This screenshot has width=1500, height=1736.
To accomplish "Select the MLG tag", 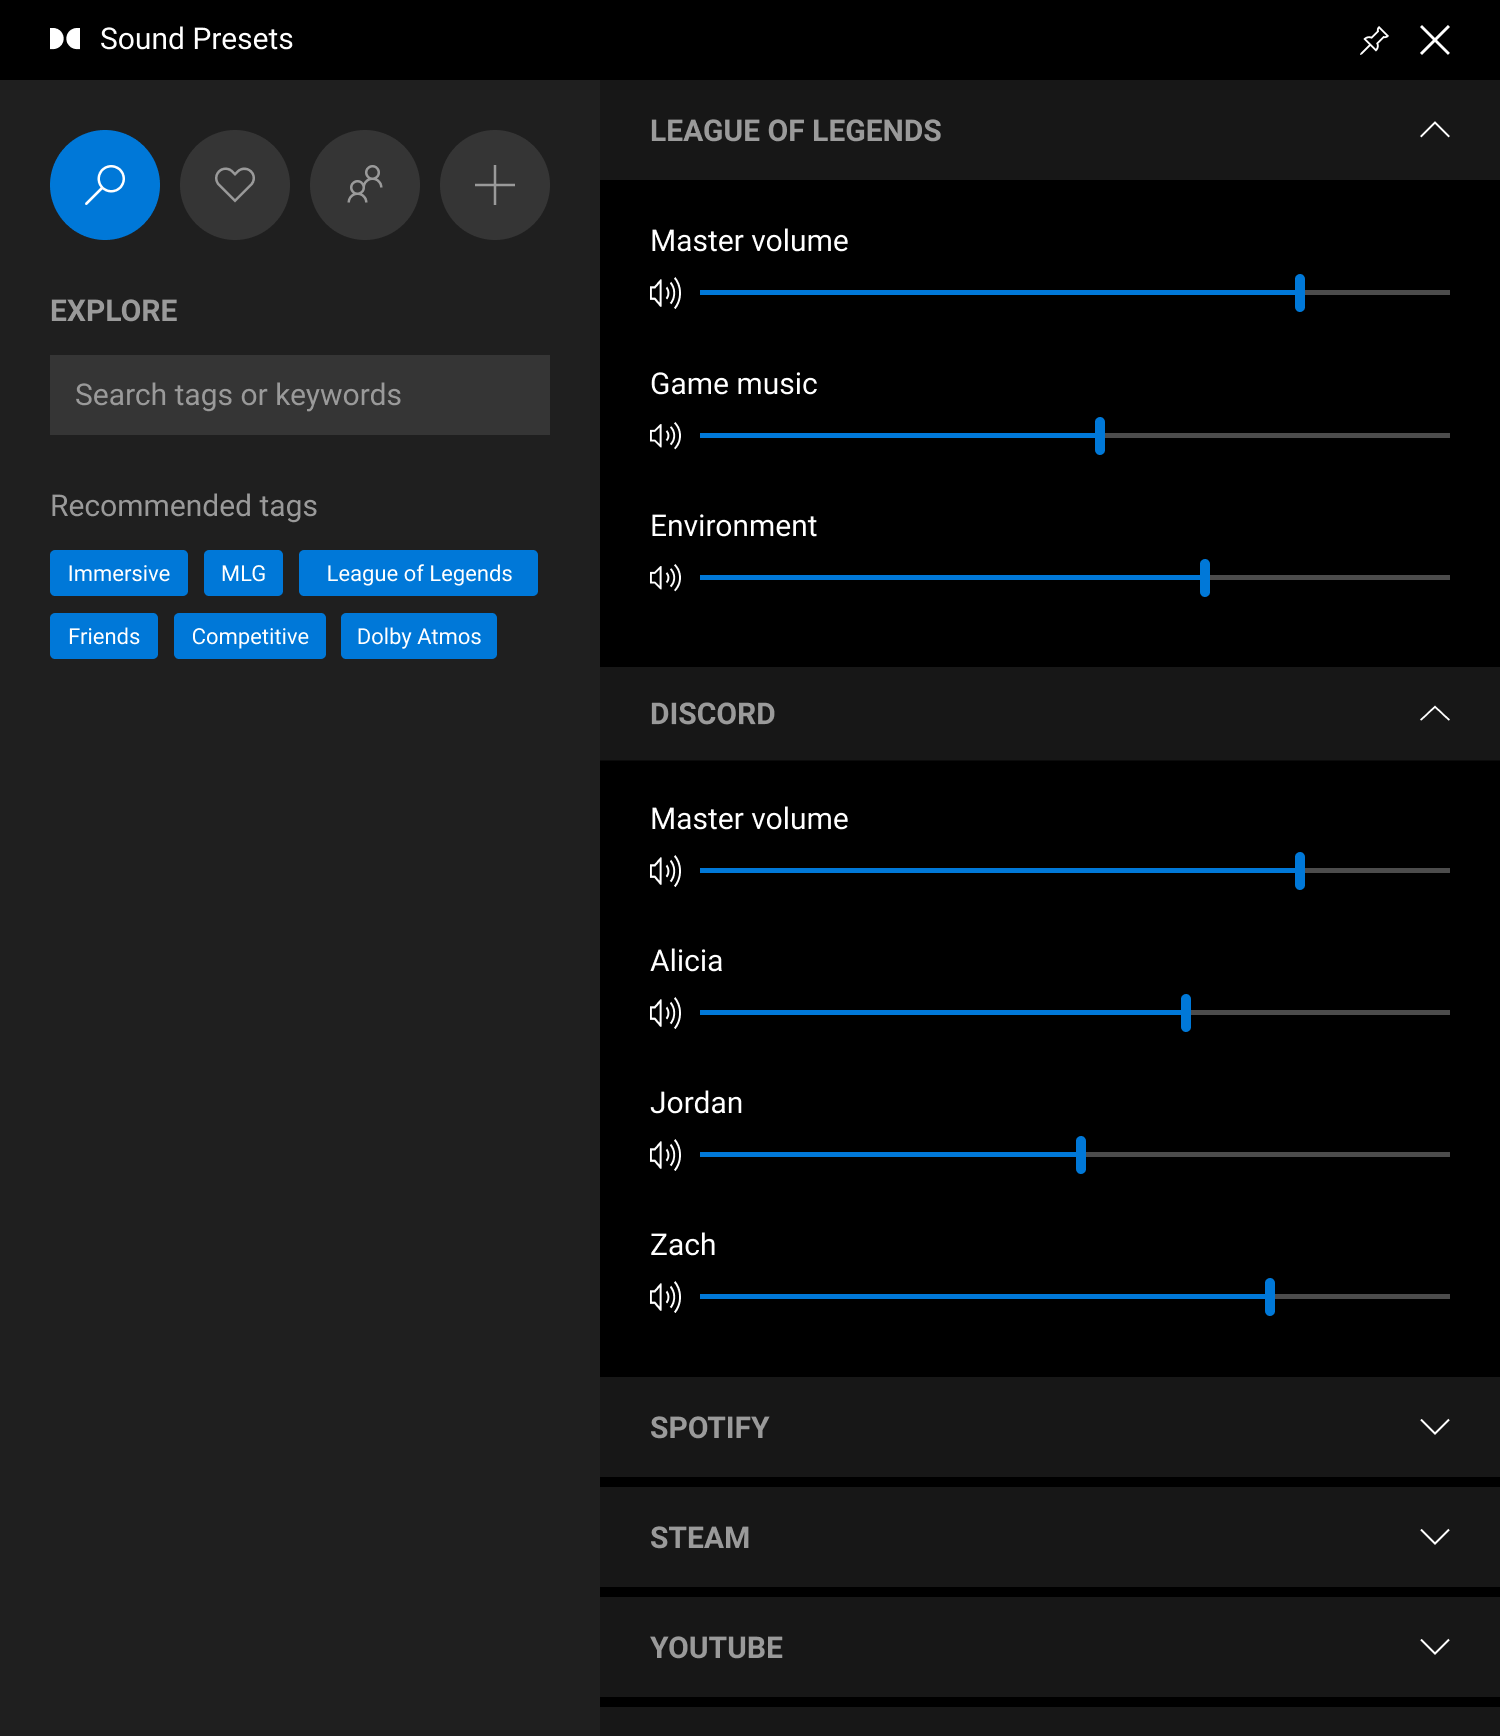I will [243, 573].
